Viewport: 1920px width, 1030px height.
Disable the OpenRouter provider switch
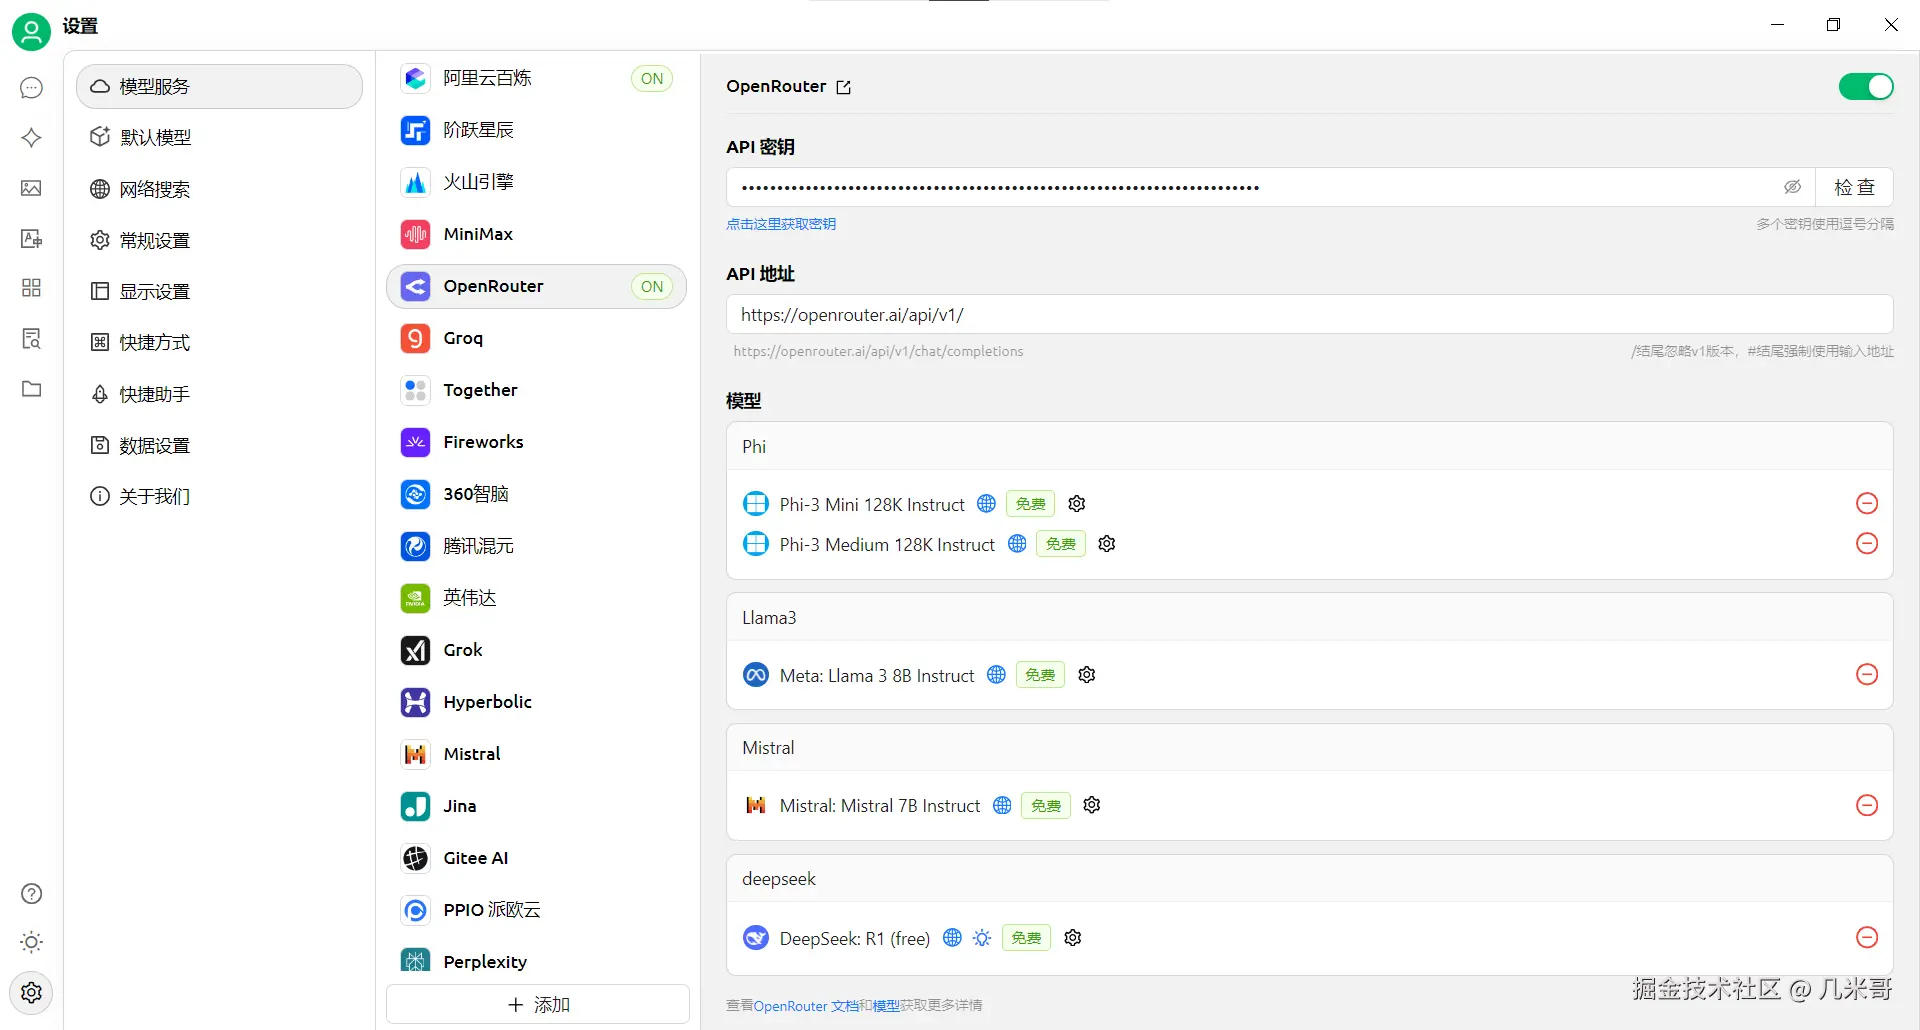[1866, 87]
